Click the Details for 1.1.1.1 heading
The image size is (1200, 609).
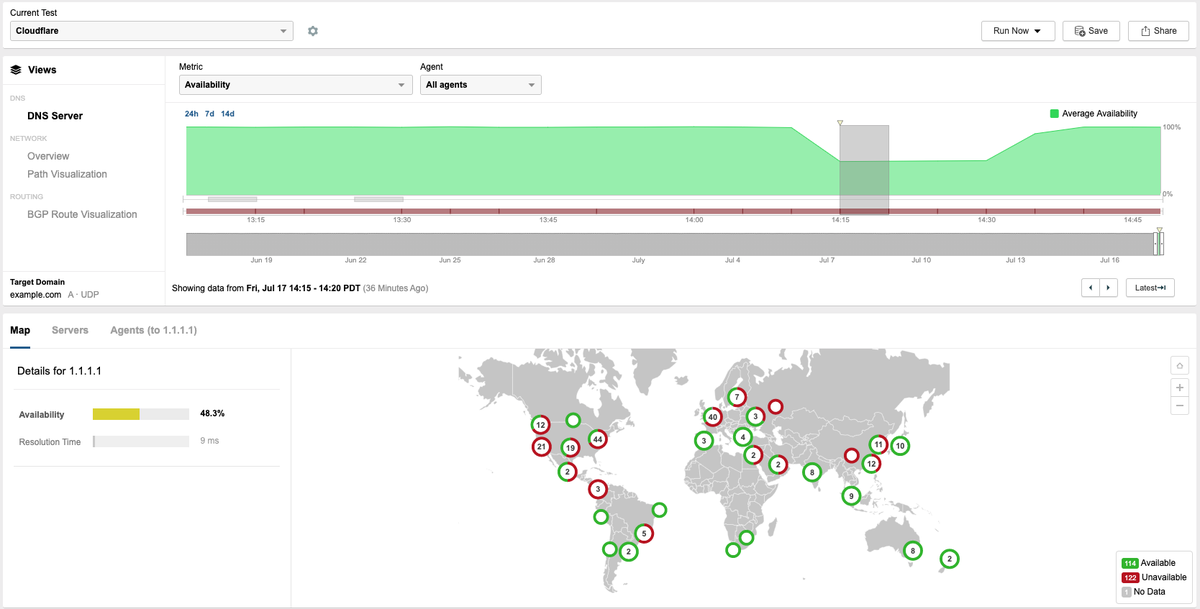pyautogui.click(x=59, y=371)
